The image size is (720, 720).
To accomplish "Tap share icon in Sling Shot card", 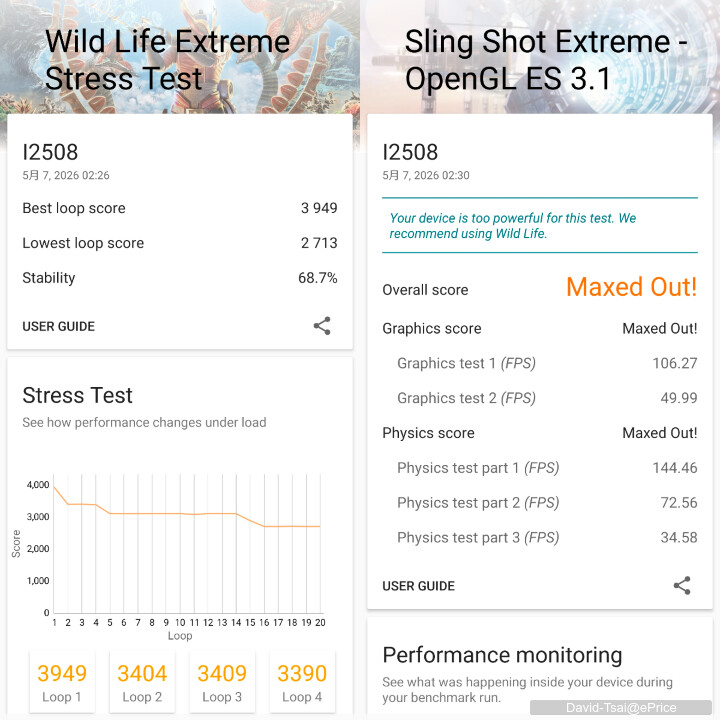I will click(682, 585).
